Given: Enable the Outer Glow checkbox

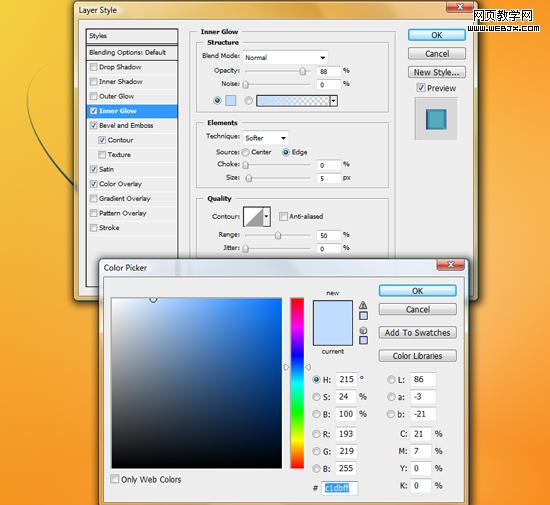Looking at the screenshot, I should tap(94, 96).
